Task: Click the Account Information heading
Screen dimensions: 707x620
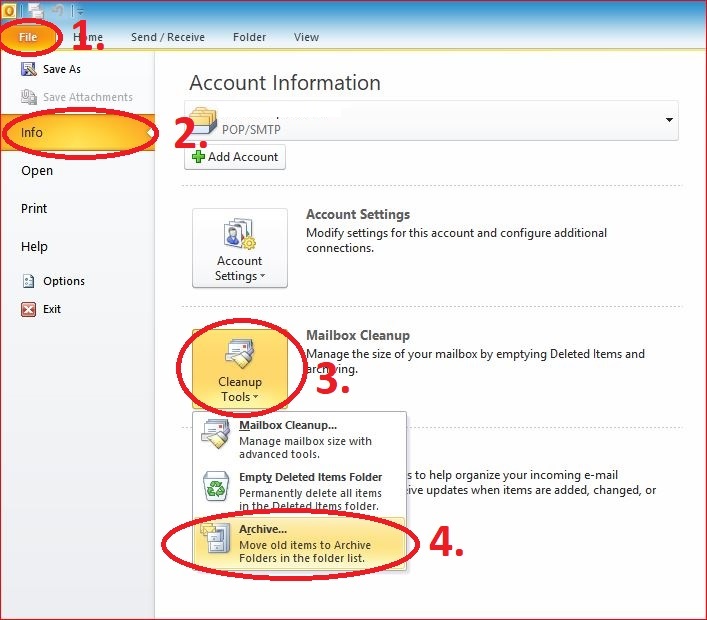Action: 285,83
